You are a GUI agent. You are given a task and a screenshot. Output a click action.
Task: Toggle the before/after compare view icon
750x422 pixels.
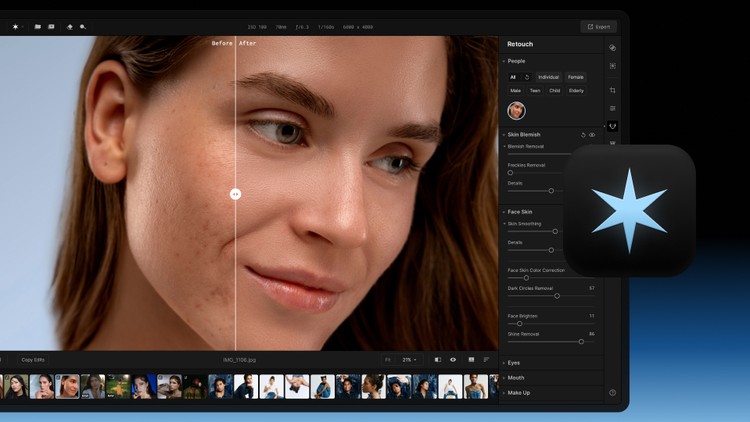tap(437, 359)
